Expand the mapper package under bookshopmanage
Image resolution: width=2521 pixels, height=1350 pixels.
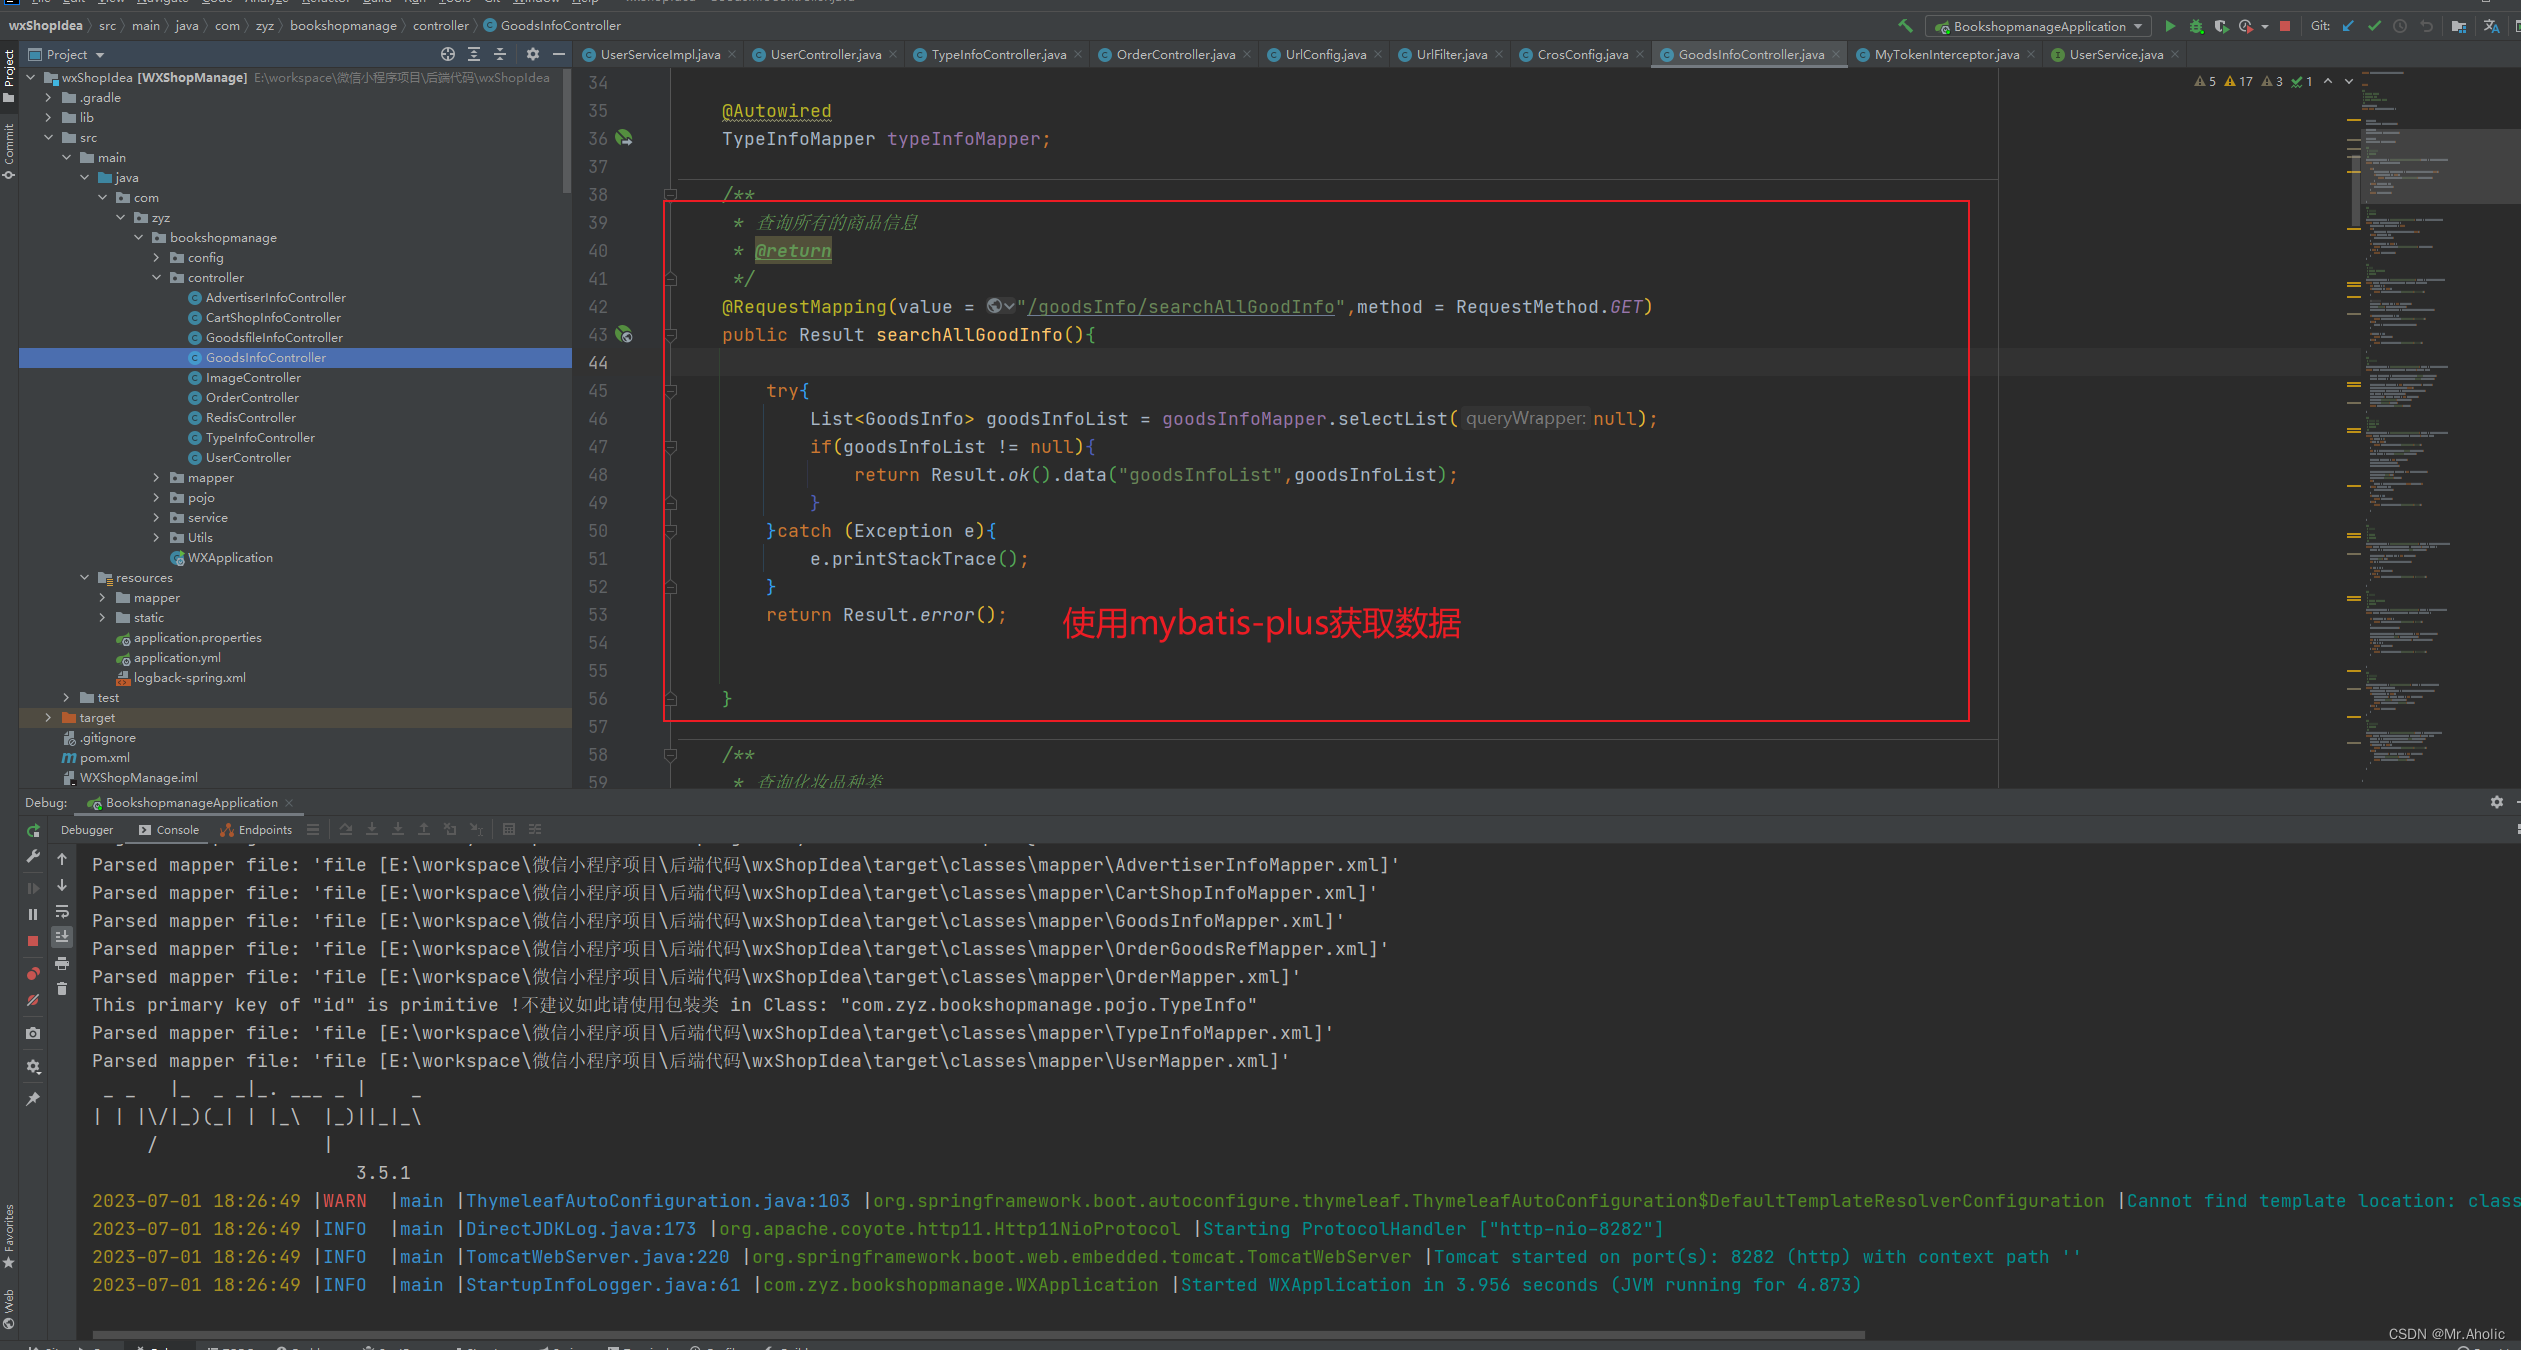click(x=156, y=477)
